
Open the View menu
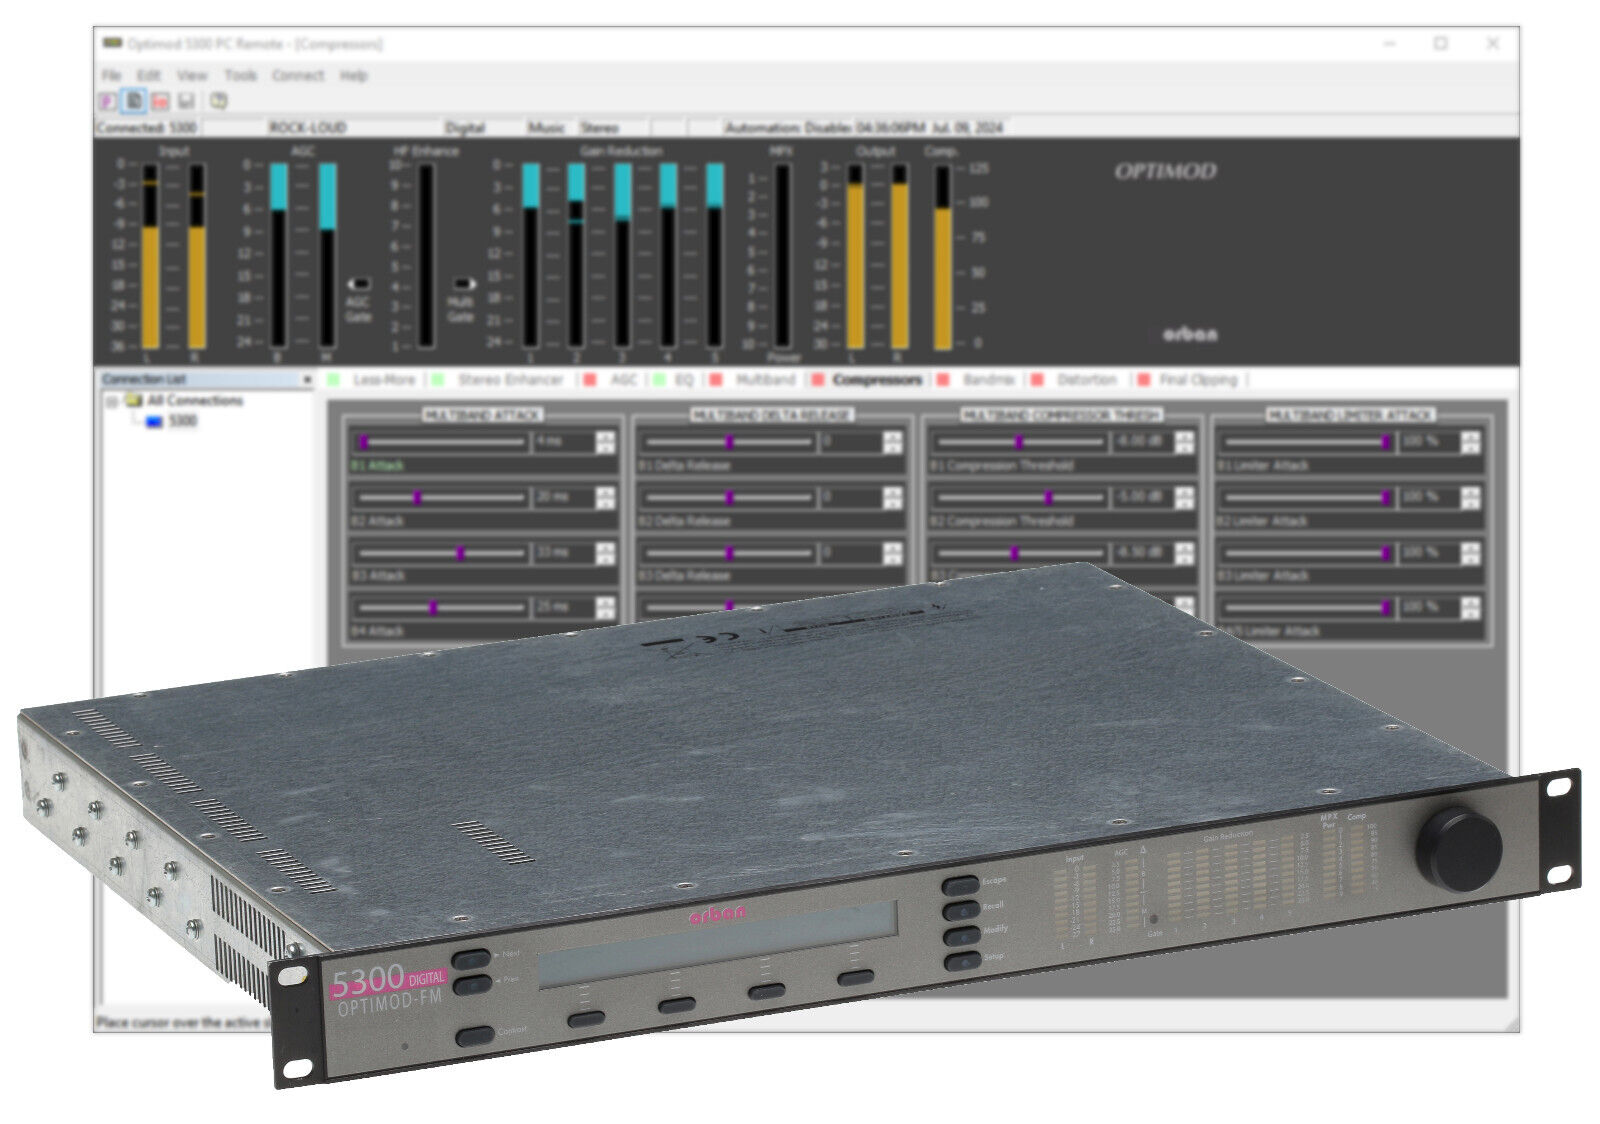(192, 75)
